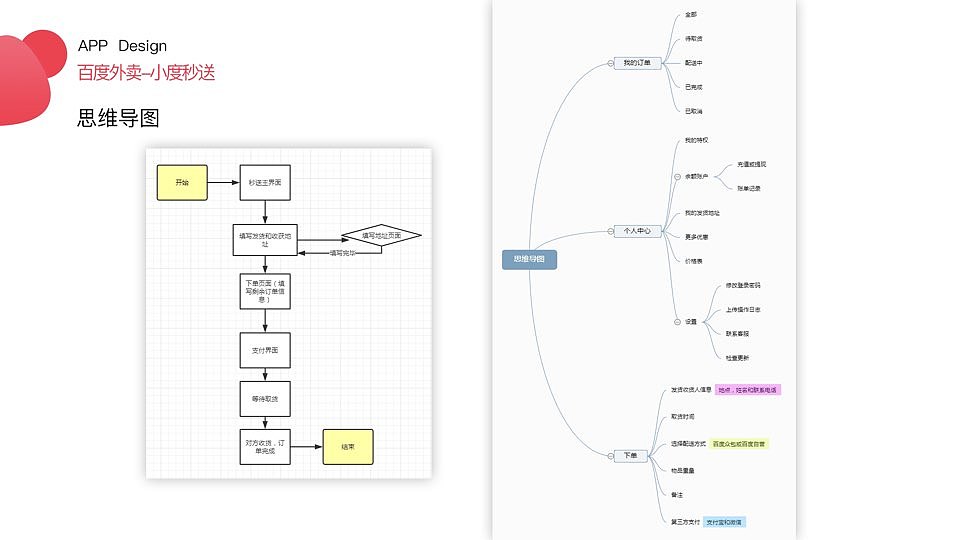Screen dimensions: 960x540
Task: Select the 余额账户 node text
Action: (697, 177)
